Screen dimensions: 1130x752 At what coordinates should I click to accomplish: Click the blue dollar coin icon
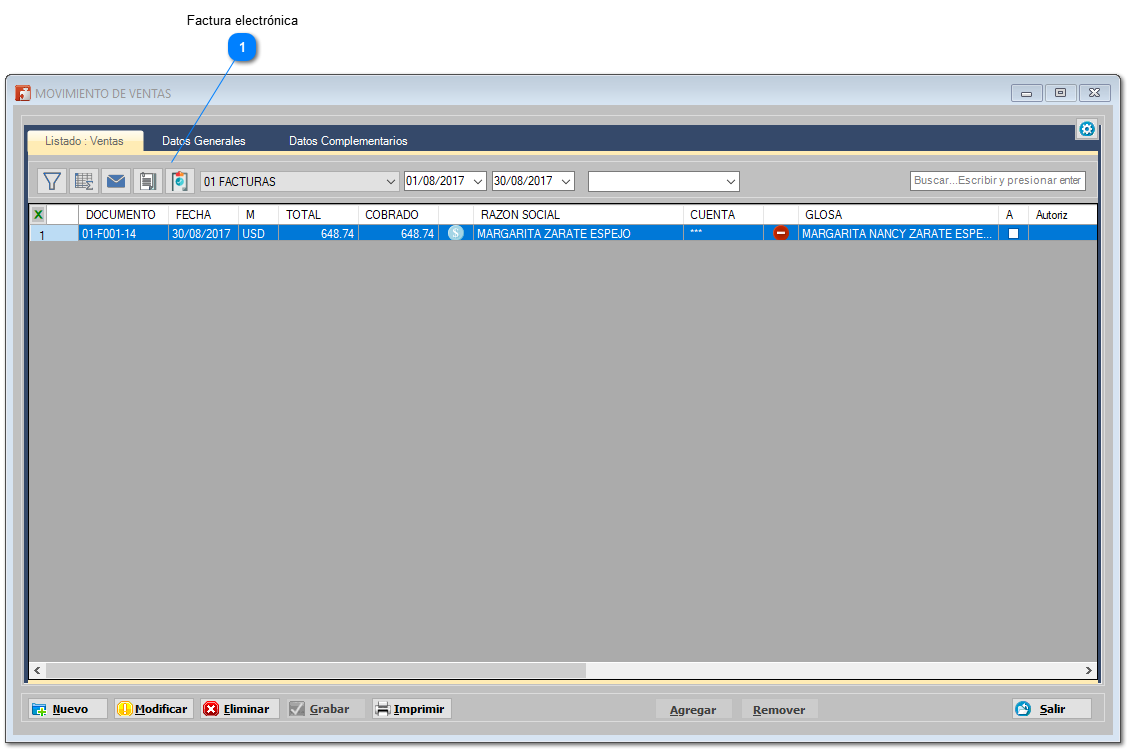pos(455,233)
